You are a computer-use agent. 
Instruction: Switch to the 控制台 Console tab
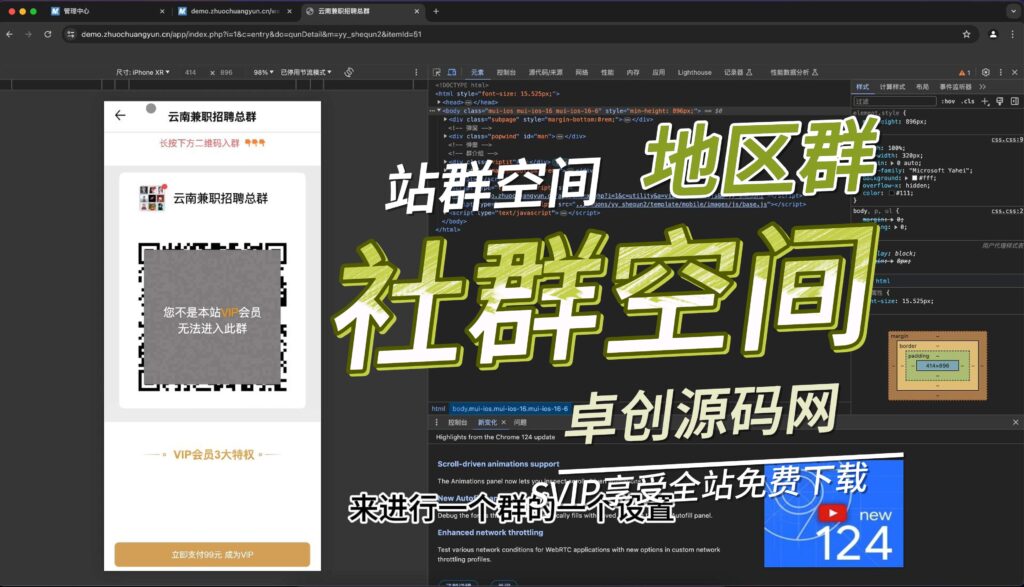[x=506, y=72]
